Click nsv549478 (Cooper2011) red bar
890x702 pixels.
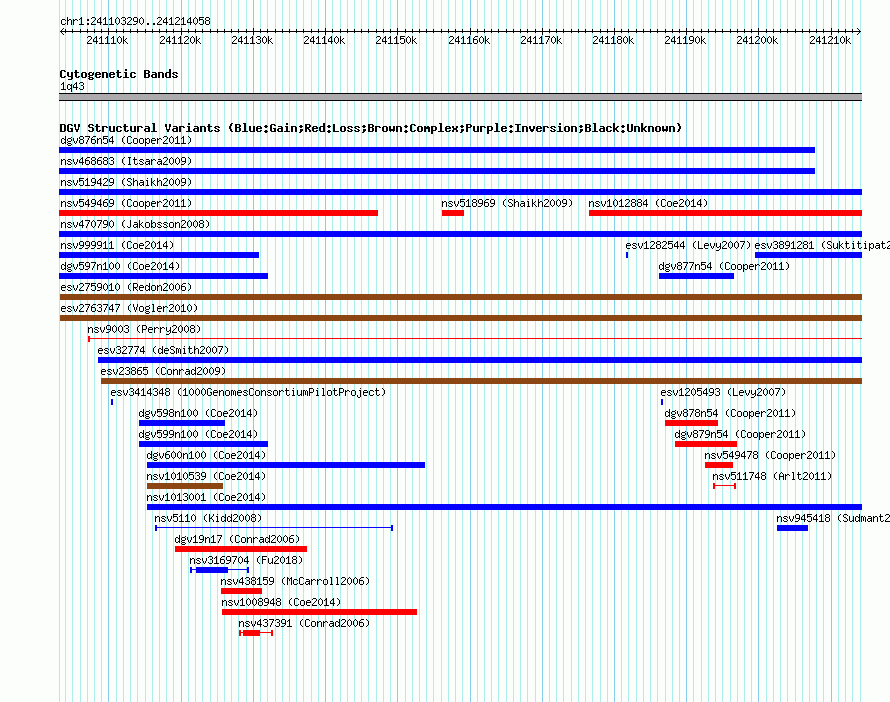click(x=719, y=465)
